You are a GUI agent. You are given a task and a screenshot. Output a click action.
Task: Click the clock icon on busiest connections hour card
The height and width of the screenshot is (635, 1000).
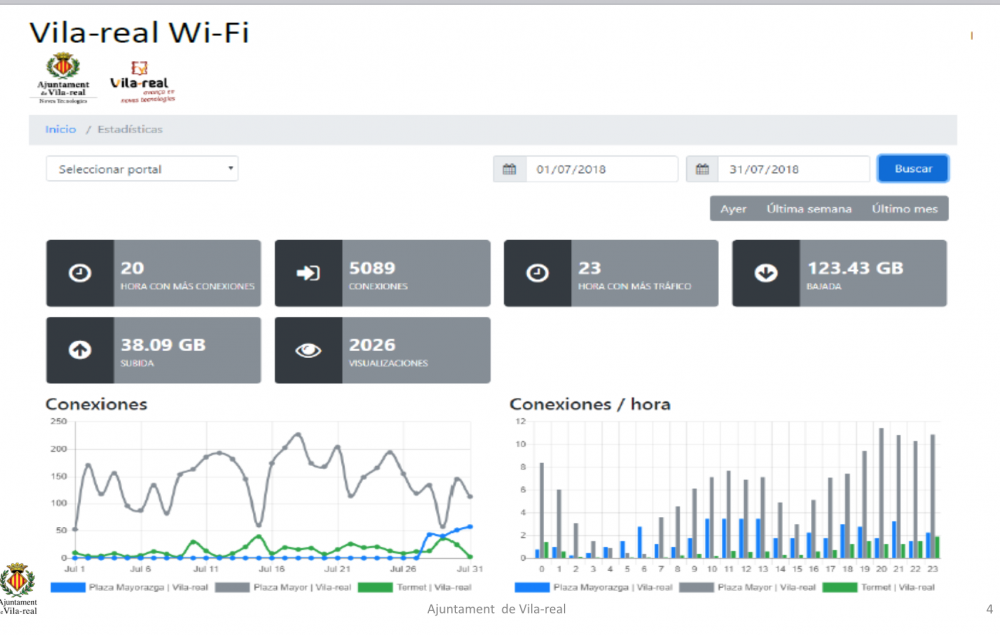click(x=80, y=273)
